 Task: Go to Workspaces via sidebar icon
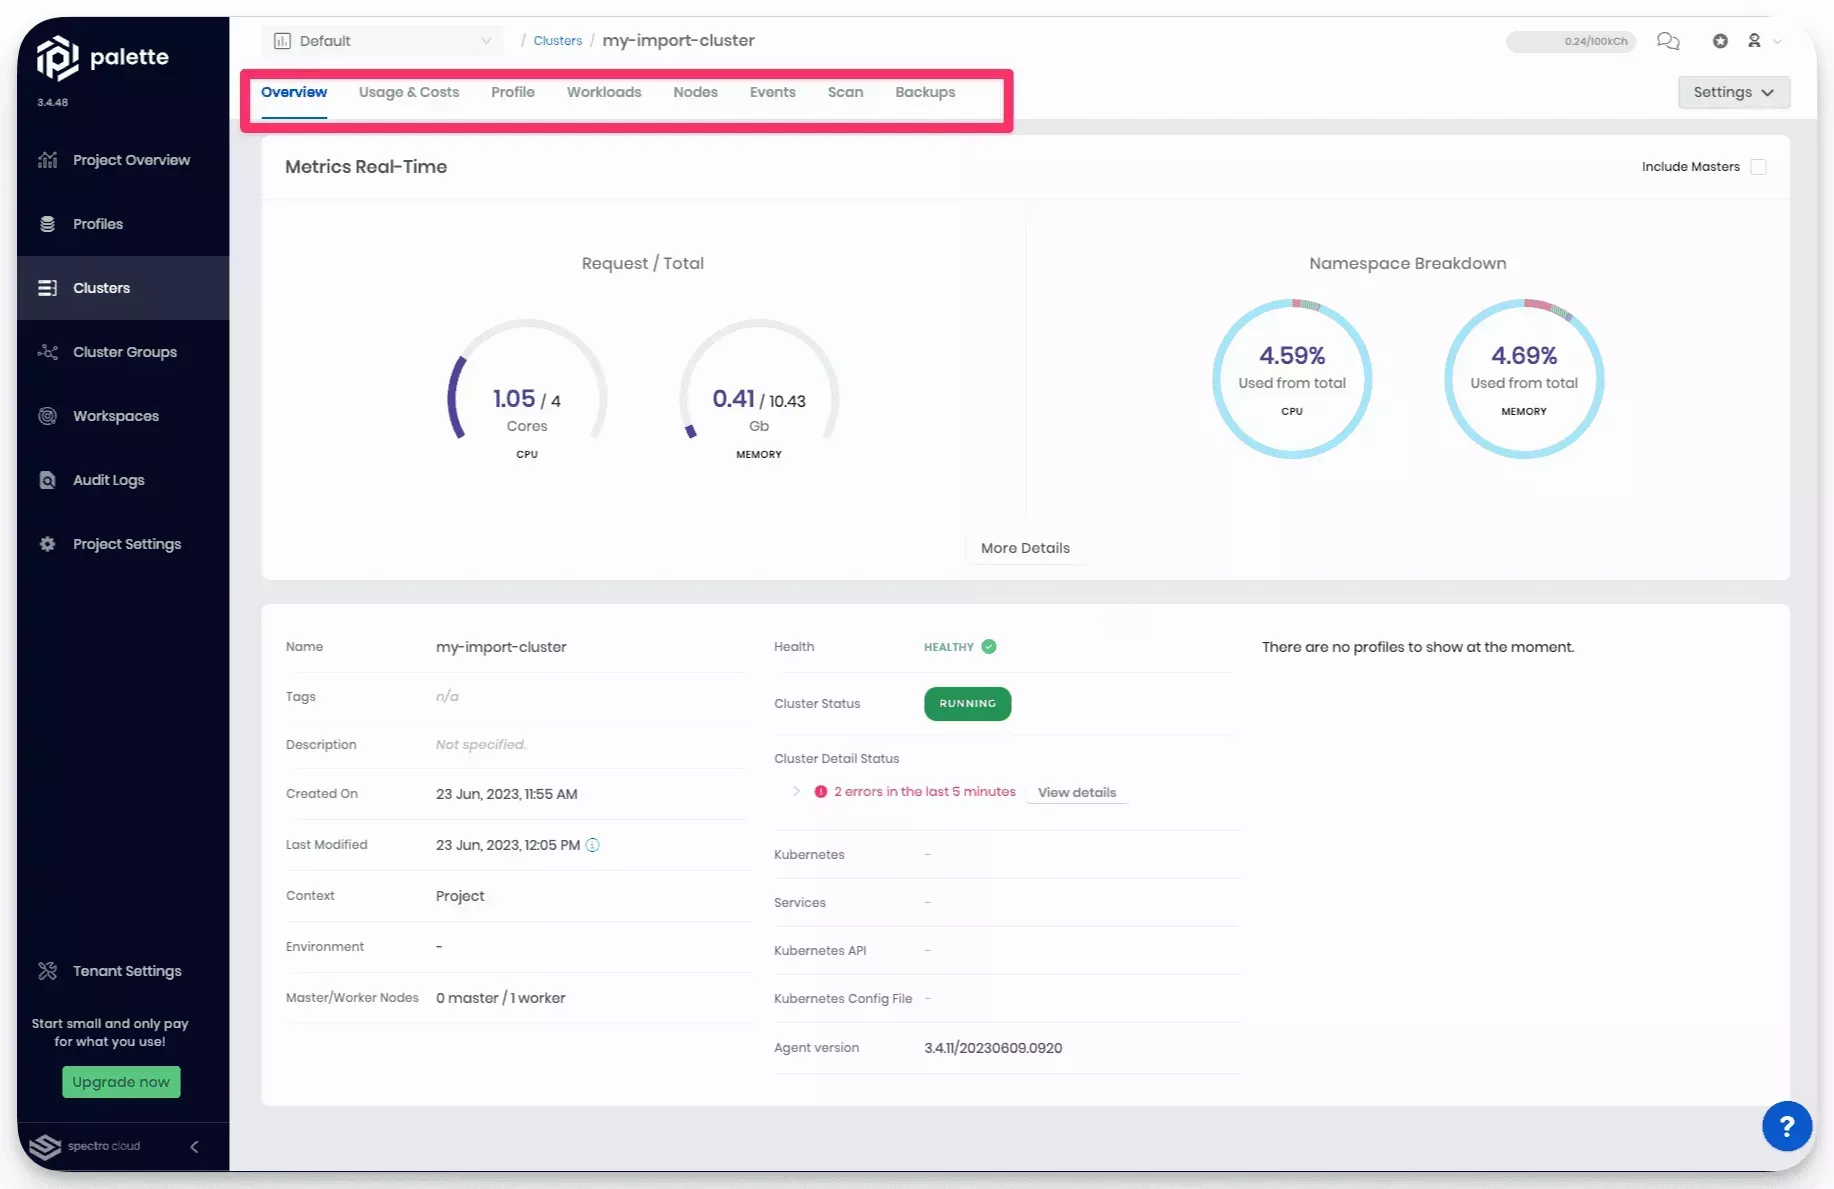pyautogui.click(x=47, y=415)
